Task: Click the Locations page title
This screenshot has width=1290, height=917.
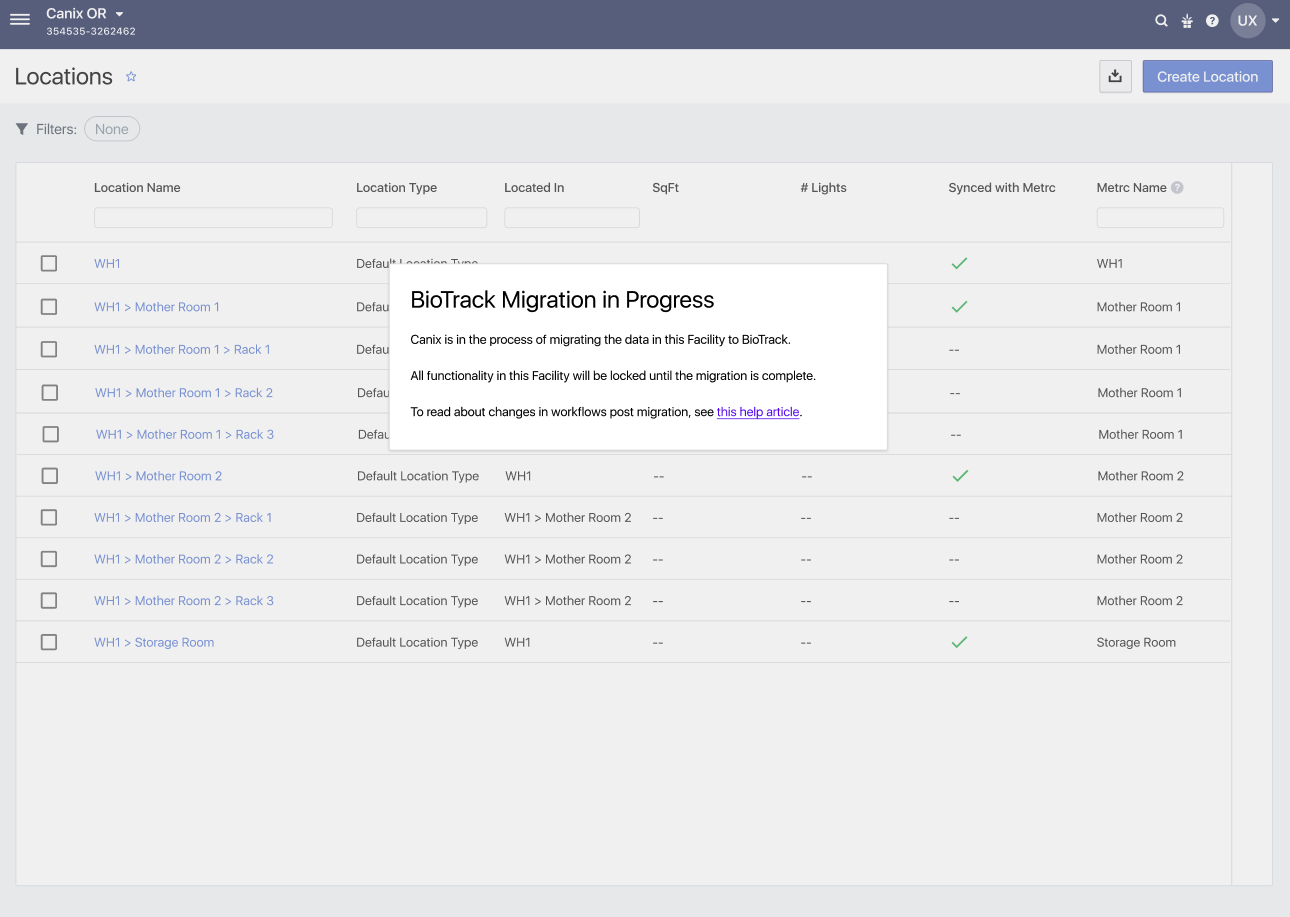Action: pos(64,76)
